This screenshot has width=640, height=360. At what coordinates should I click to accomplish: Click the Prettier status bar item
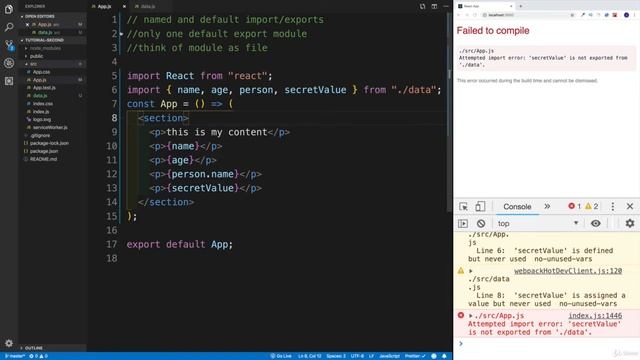[415, 356]
